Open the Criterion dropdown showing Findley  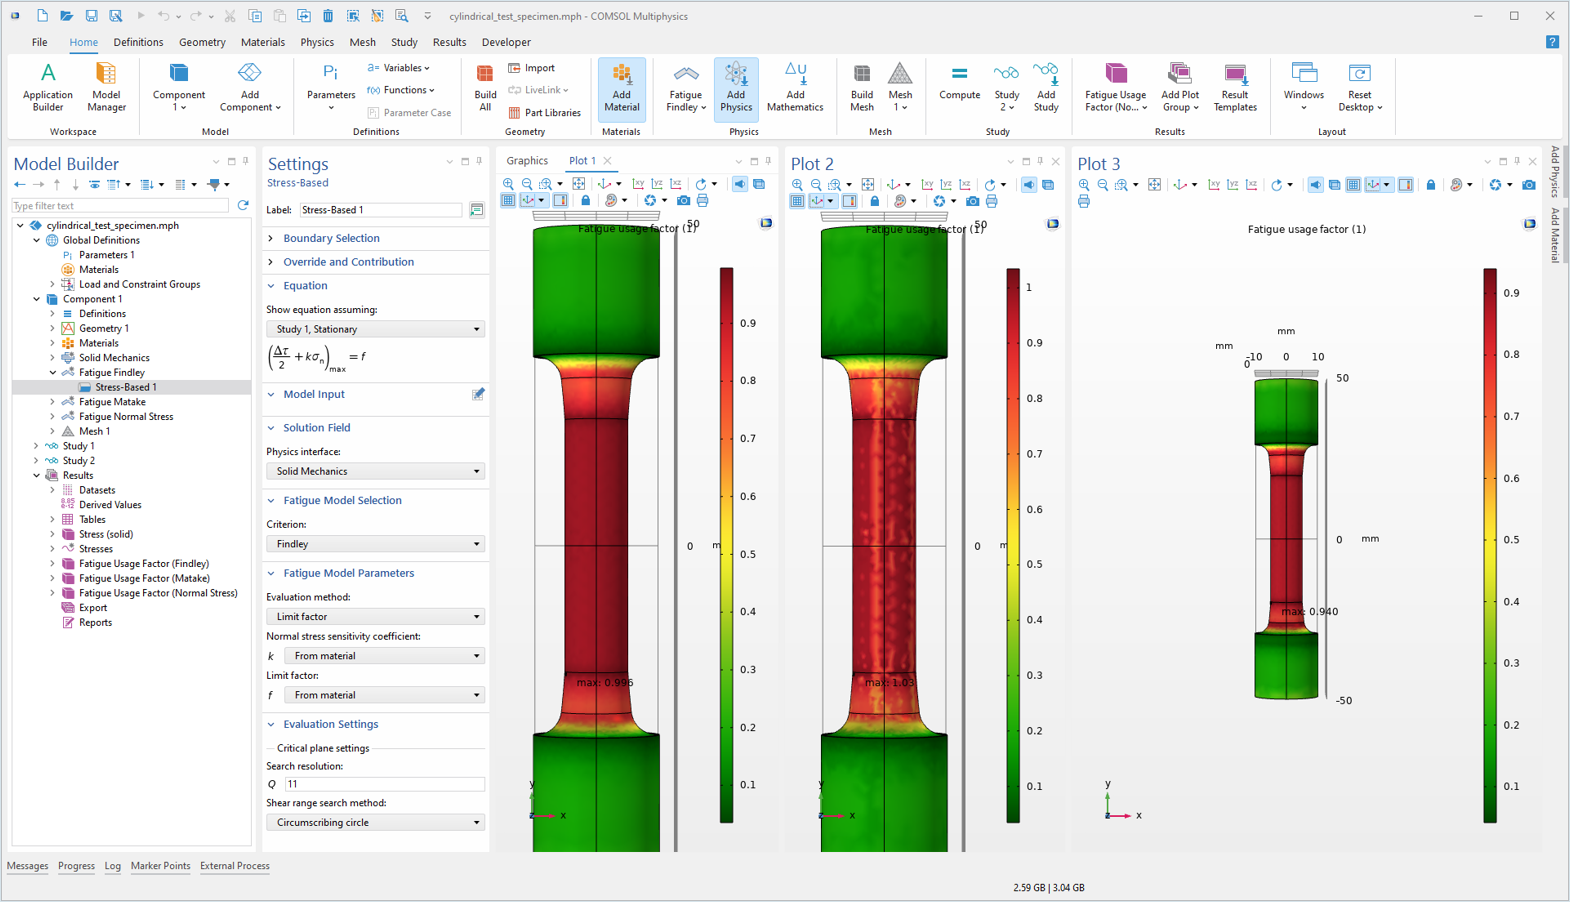click(376, 544)
